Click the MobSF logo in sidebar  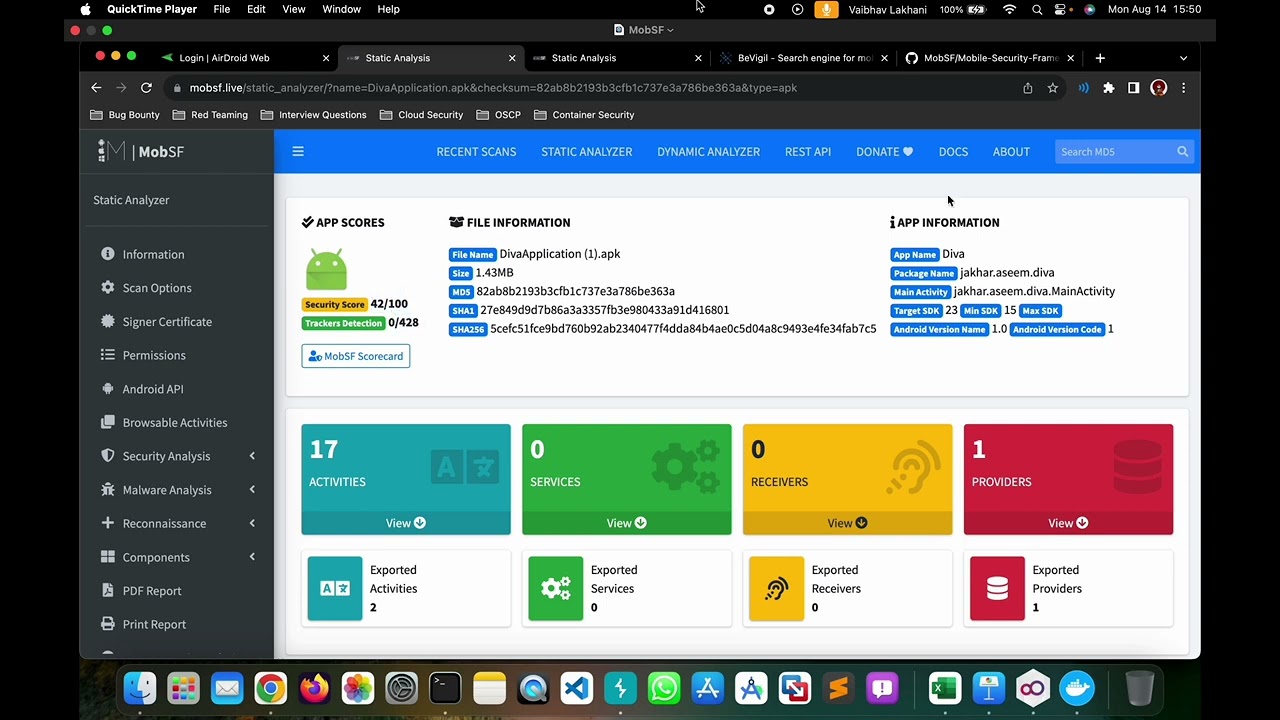tap(141, 151)
